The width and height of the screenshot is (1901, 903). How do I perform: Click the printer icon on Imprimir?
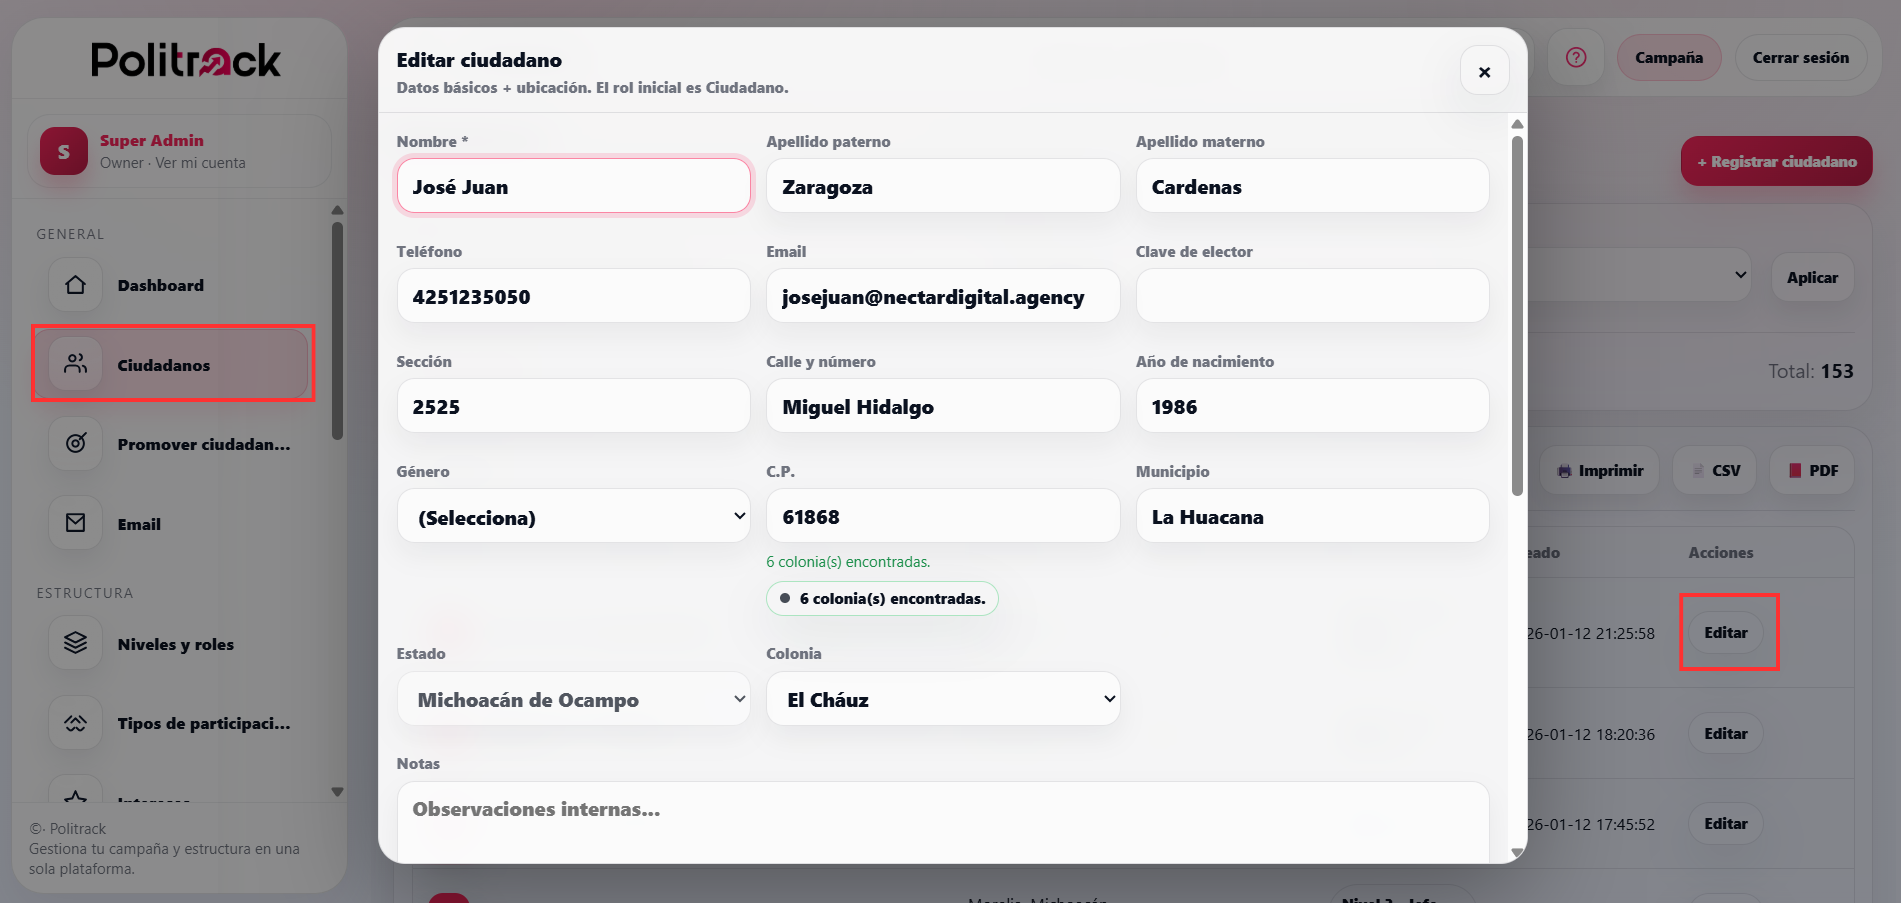coord(1564,470)
